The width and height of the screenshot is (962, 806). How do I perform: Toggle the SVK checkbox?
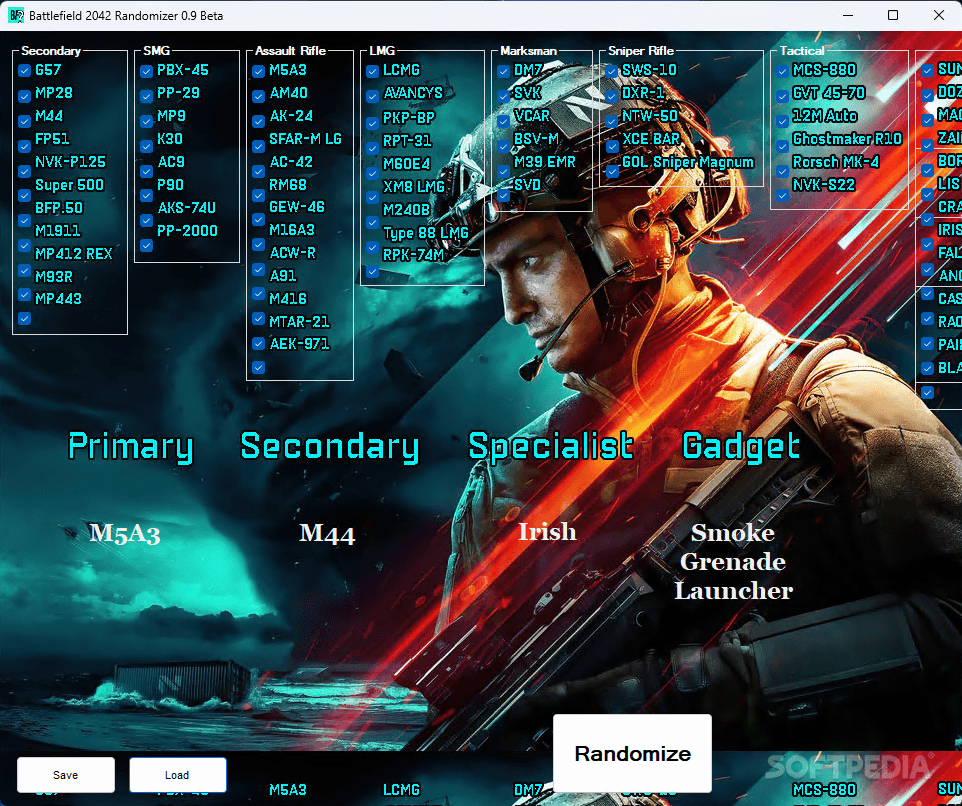pos(504,96)
